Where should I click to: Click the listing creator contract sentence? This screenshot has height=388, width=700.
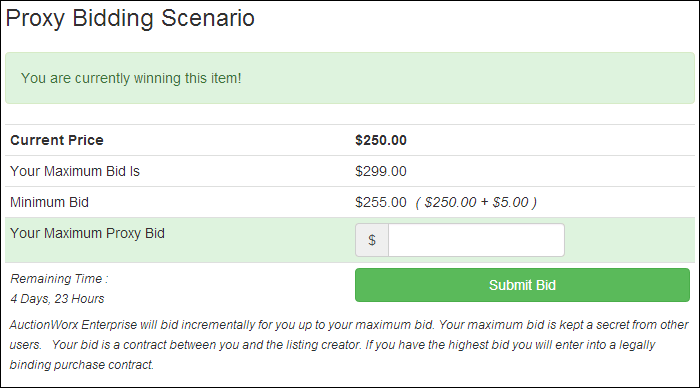(x=207, y=345)
